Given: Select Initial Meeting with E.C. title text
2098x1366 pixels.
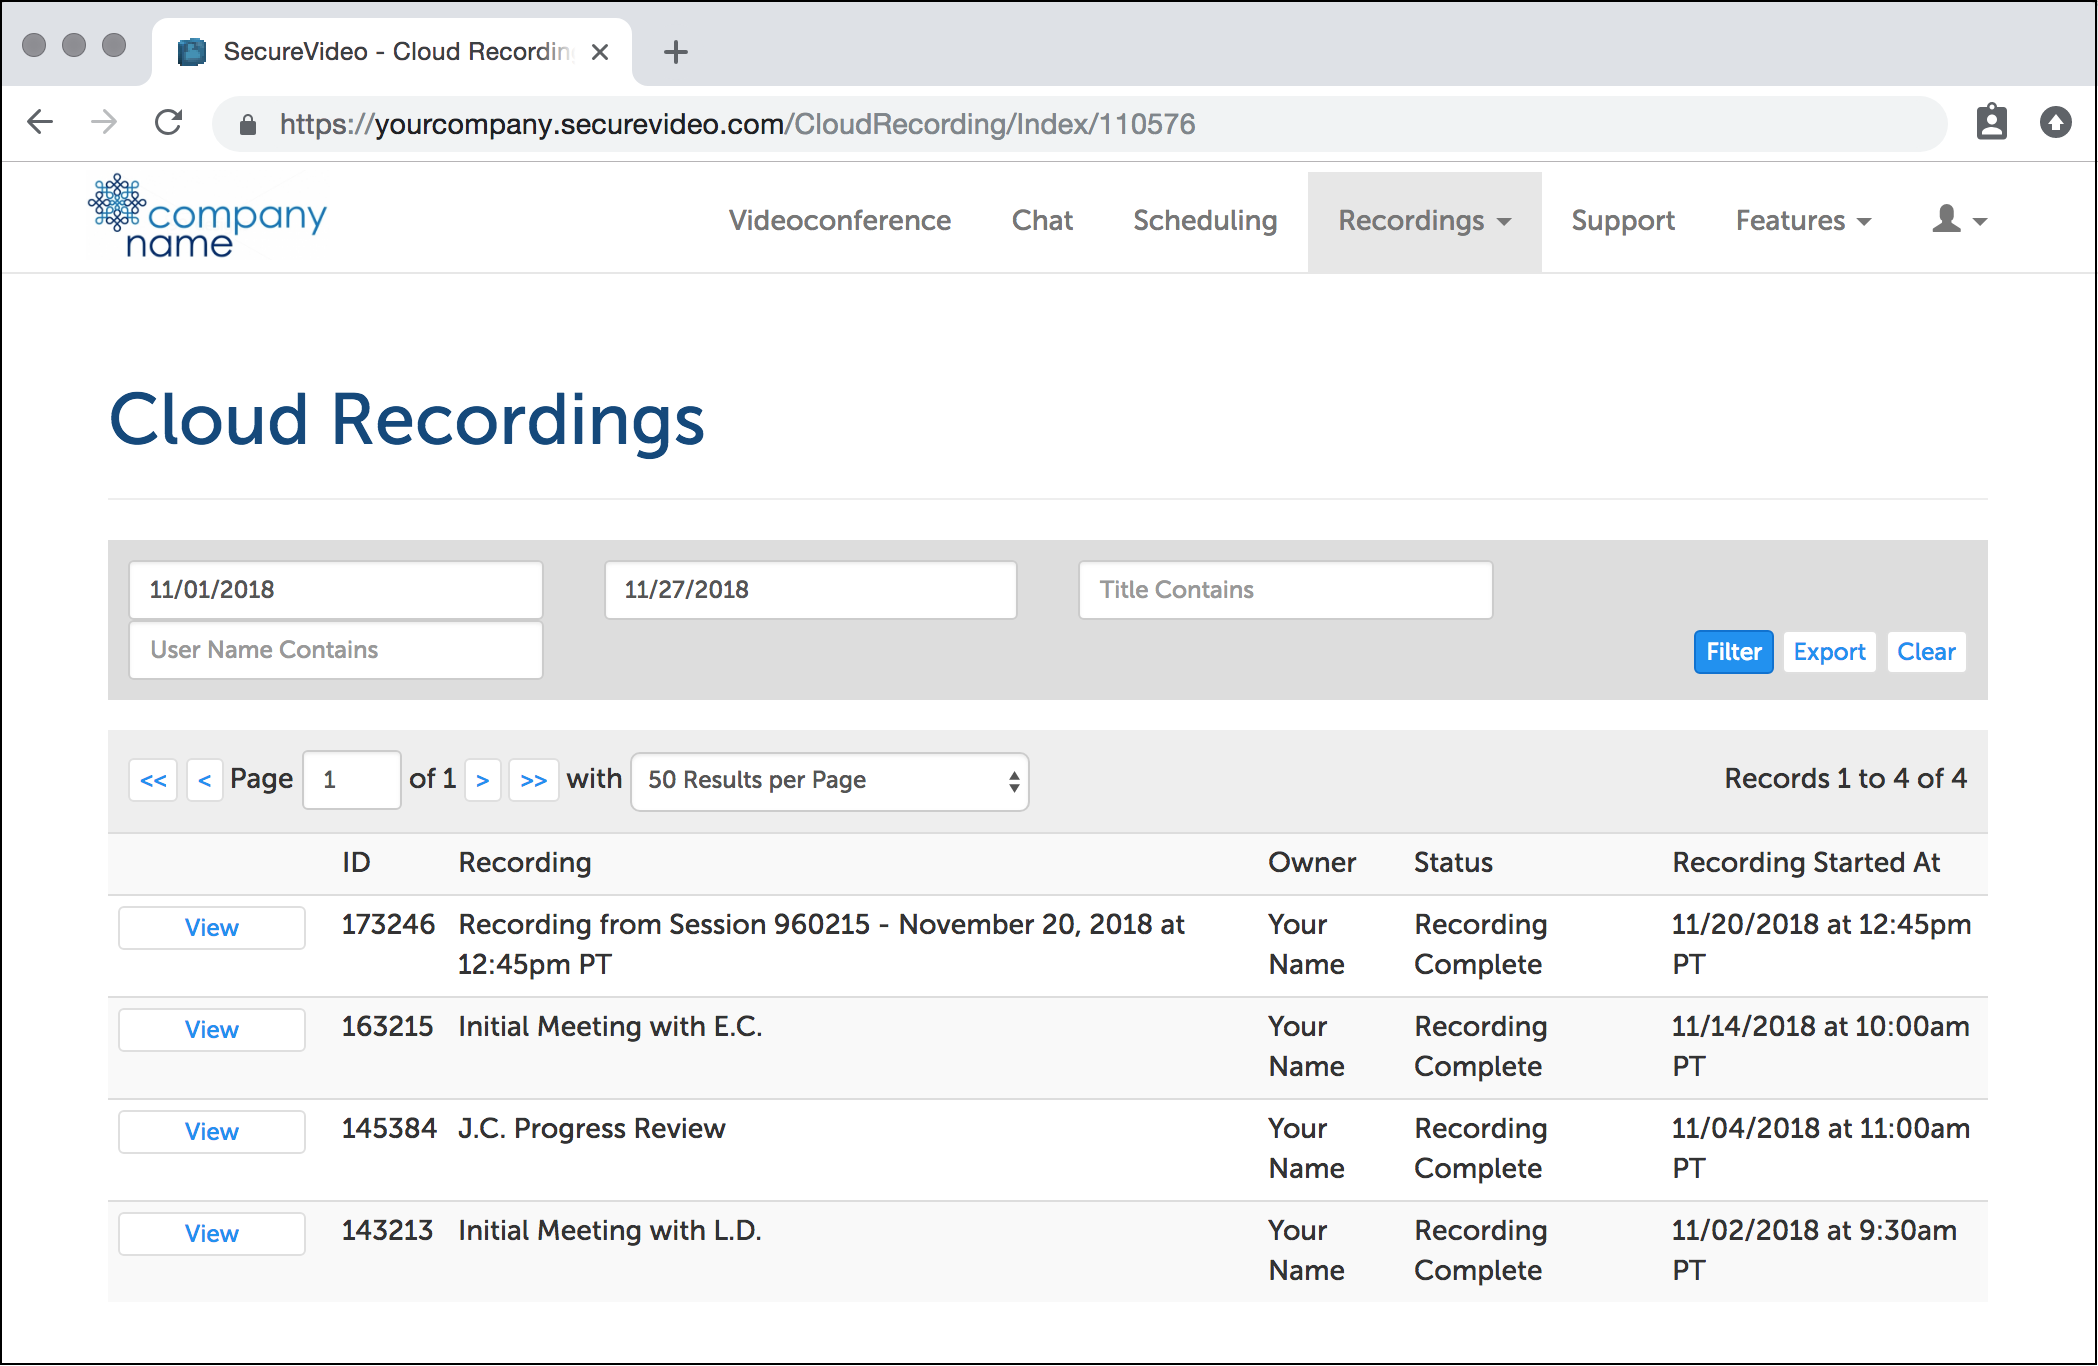Looking at the screenshot, I should click(610, 1026).
